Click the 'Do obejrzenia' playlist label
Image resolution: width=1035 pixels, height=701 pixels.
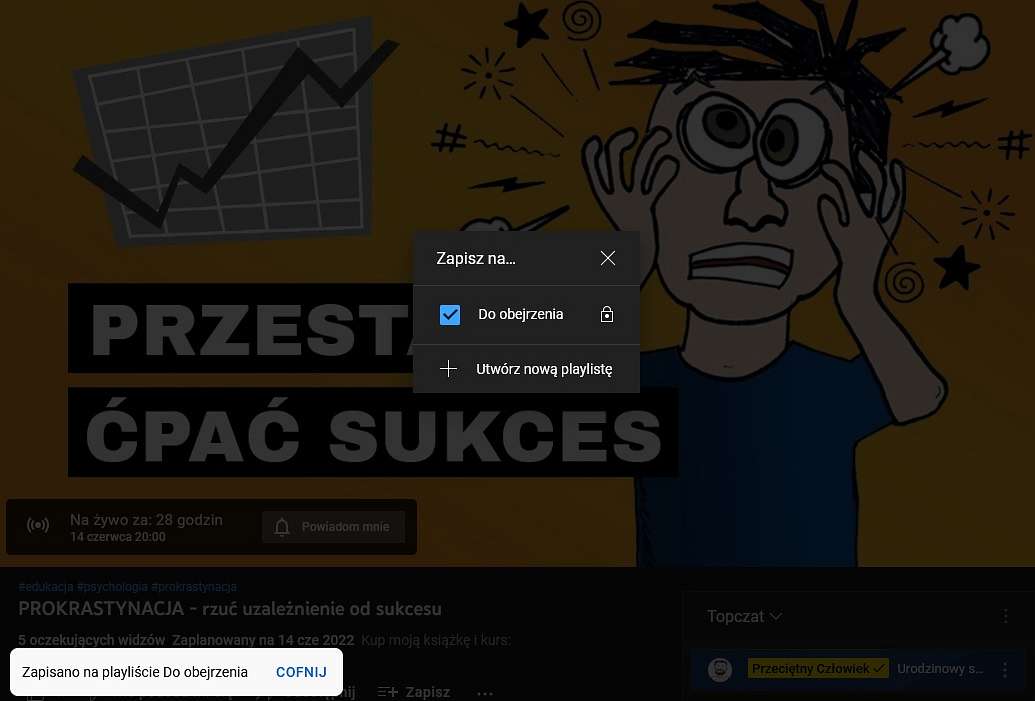(x=520, y=314)
